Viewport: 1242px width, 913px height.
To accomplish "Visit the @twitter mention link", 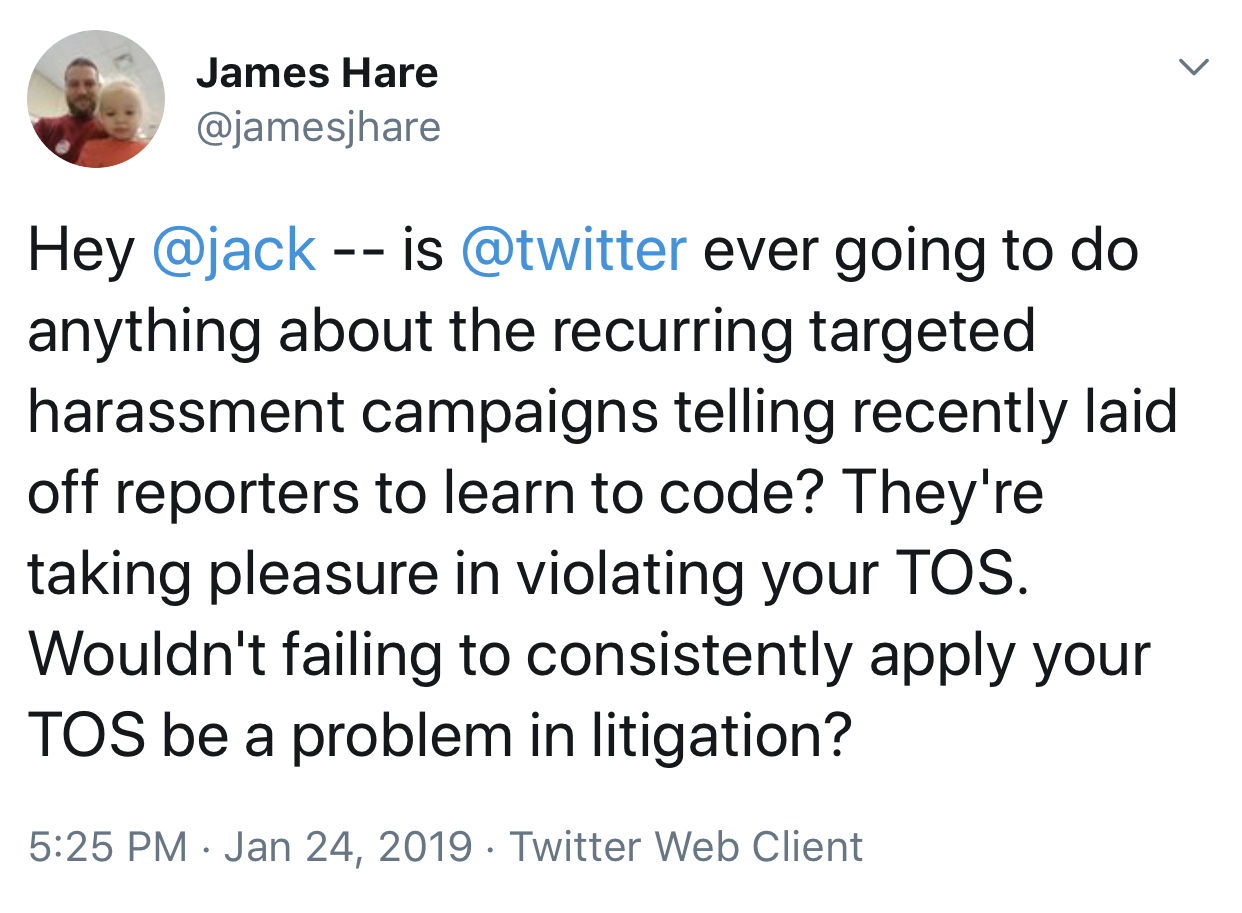I will (574, 250).
